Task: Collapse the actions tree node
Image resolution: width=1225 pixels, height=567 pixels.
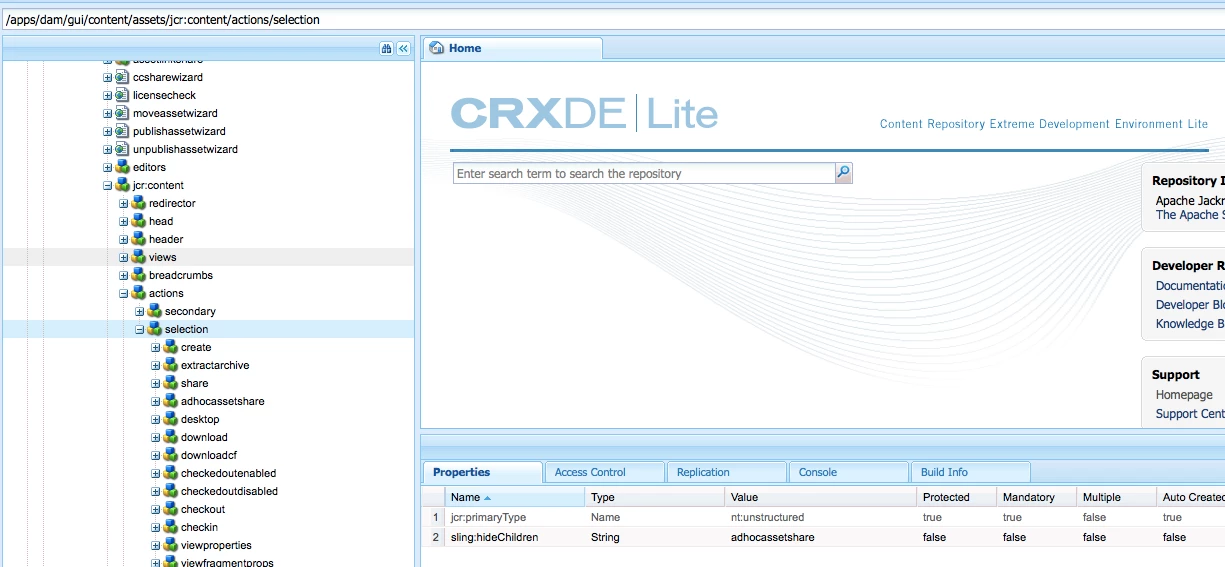Action: click(x=124, y=293)
